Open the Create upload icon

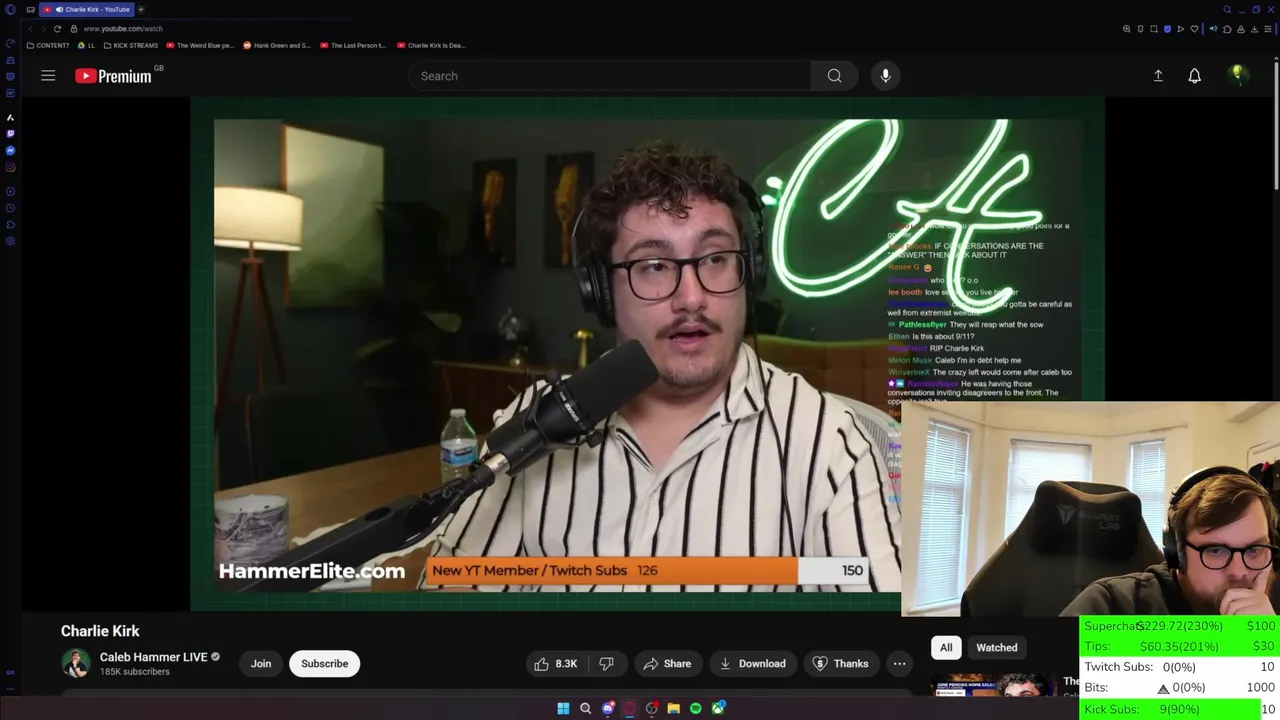pos(1158,76)
